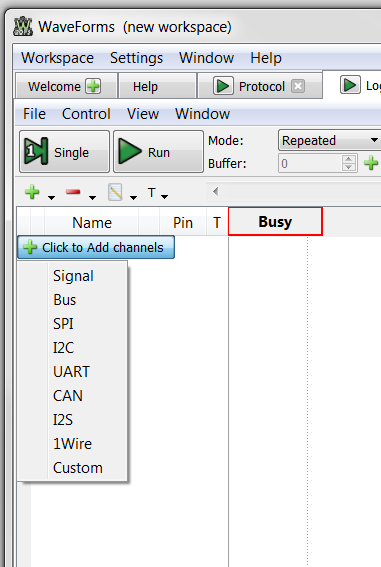Click the Name column header
381x567 pixels.
point(92,222)
